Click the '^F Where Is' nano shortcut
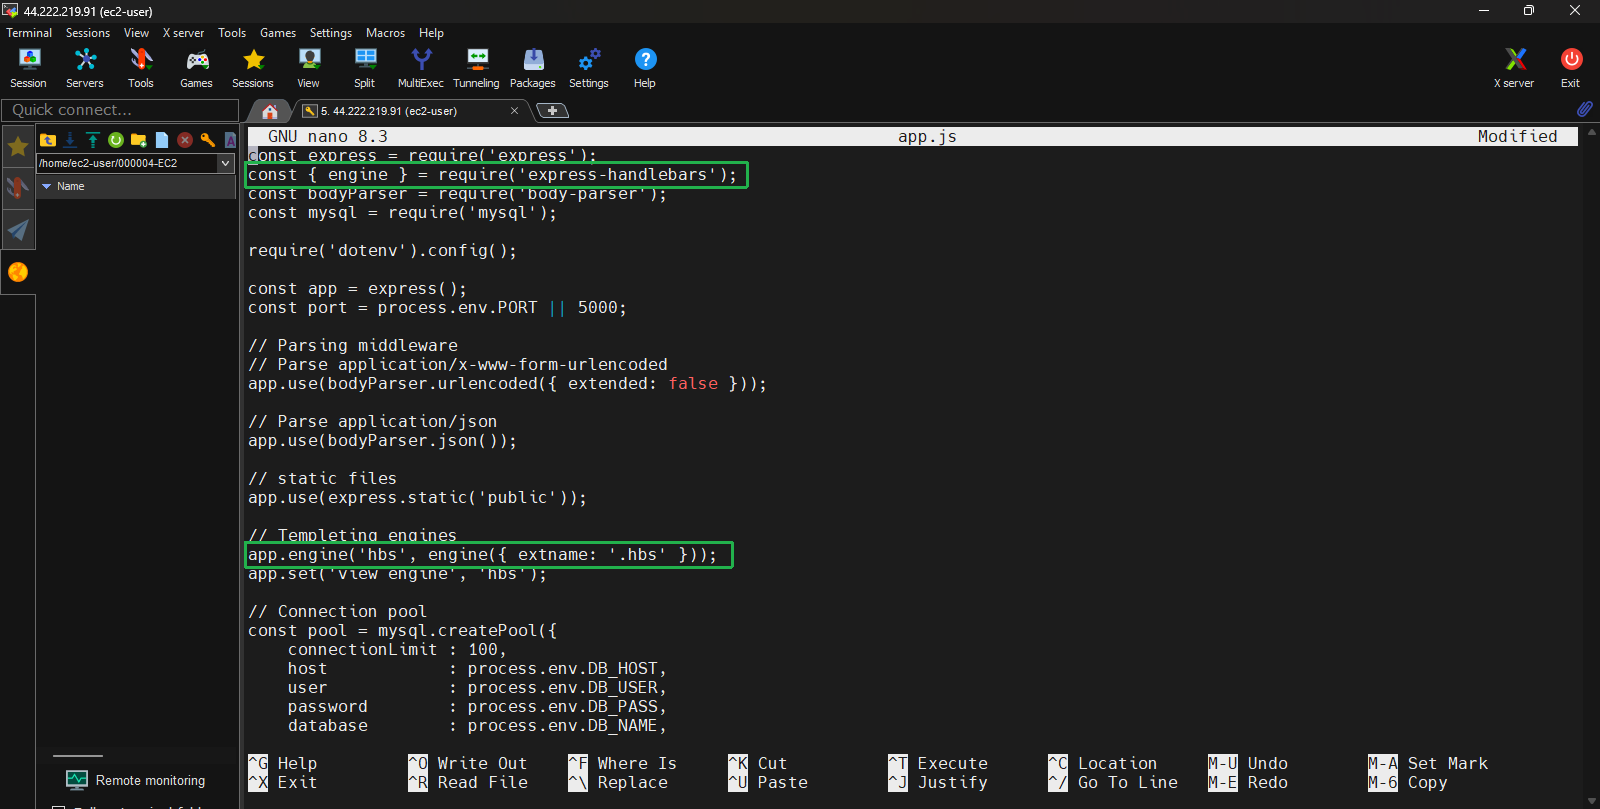The width and height of the screenshot is (1600, 809). tap(623, 763)
